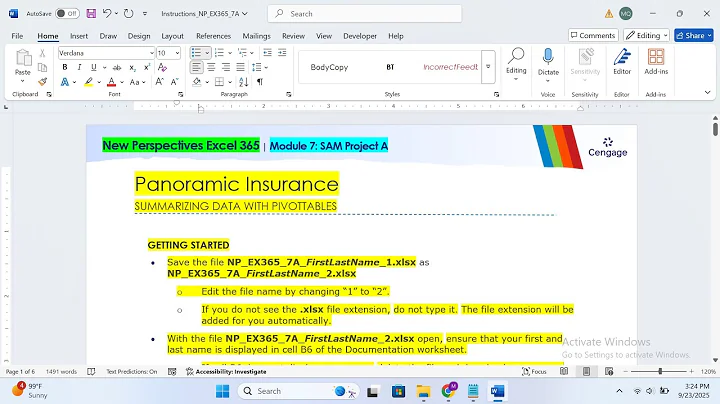Switch to the References tab
The image size is (720, 404).
pos(213,36)
